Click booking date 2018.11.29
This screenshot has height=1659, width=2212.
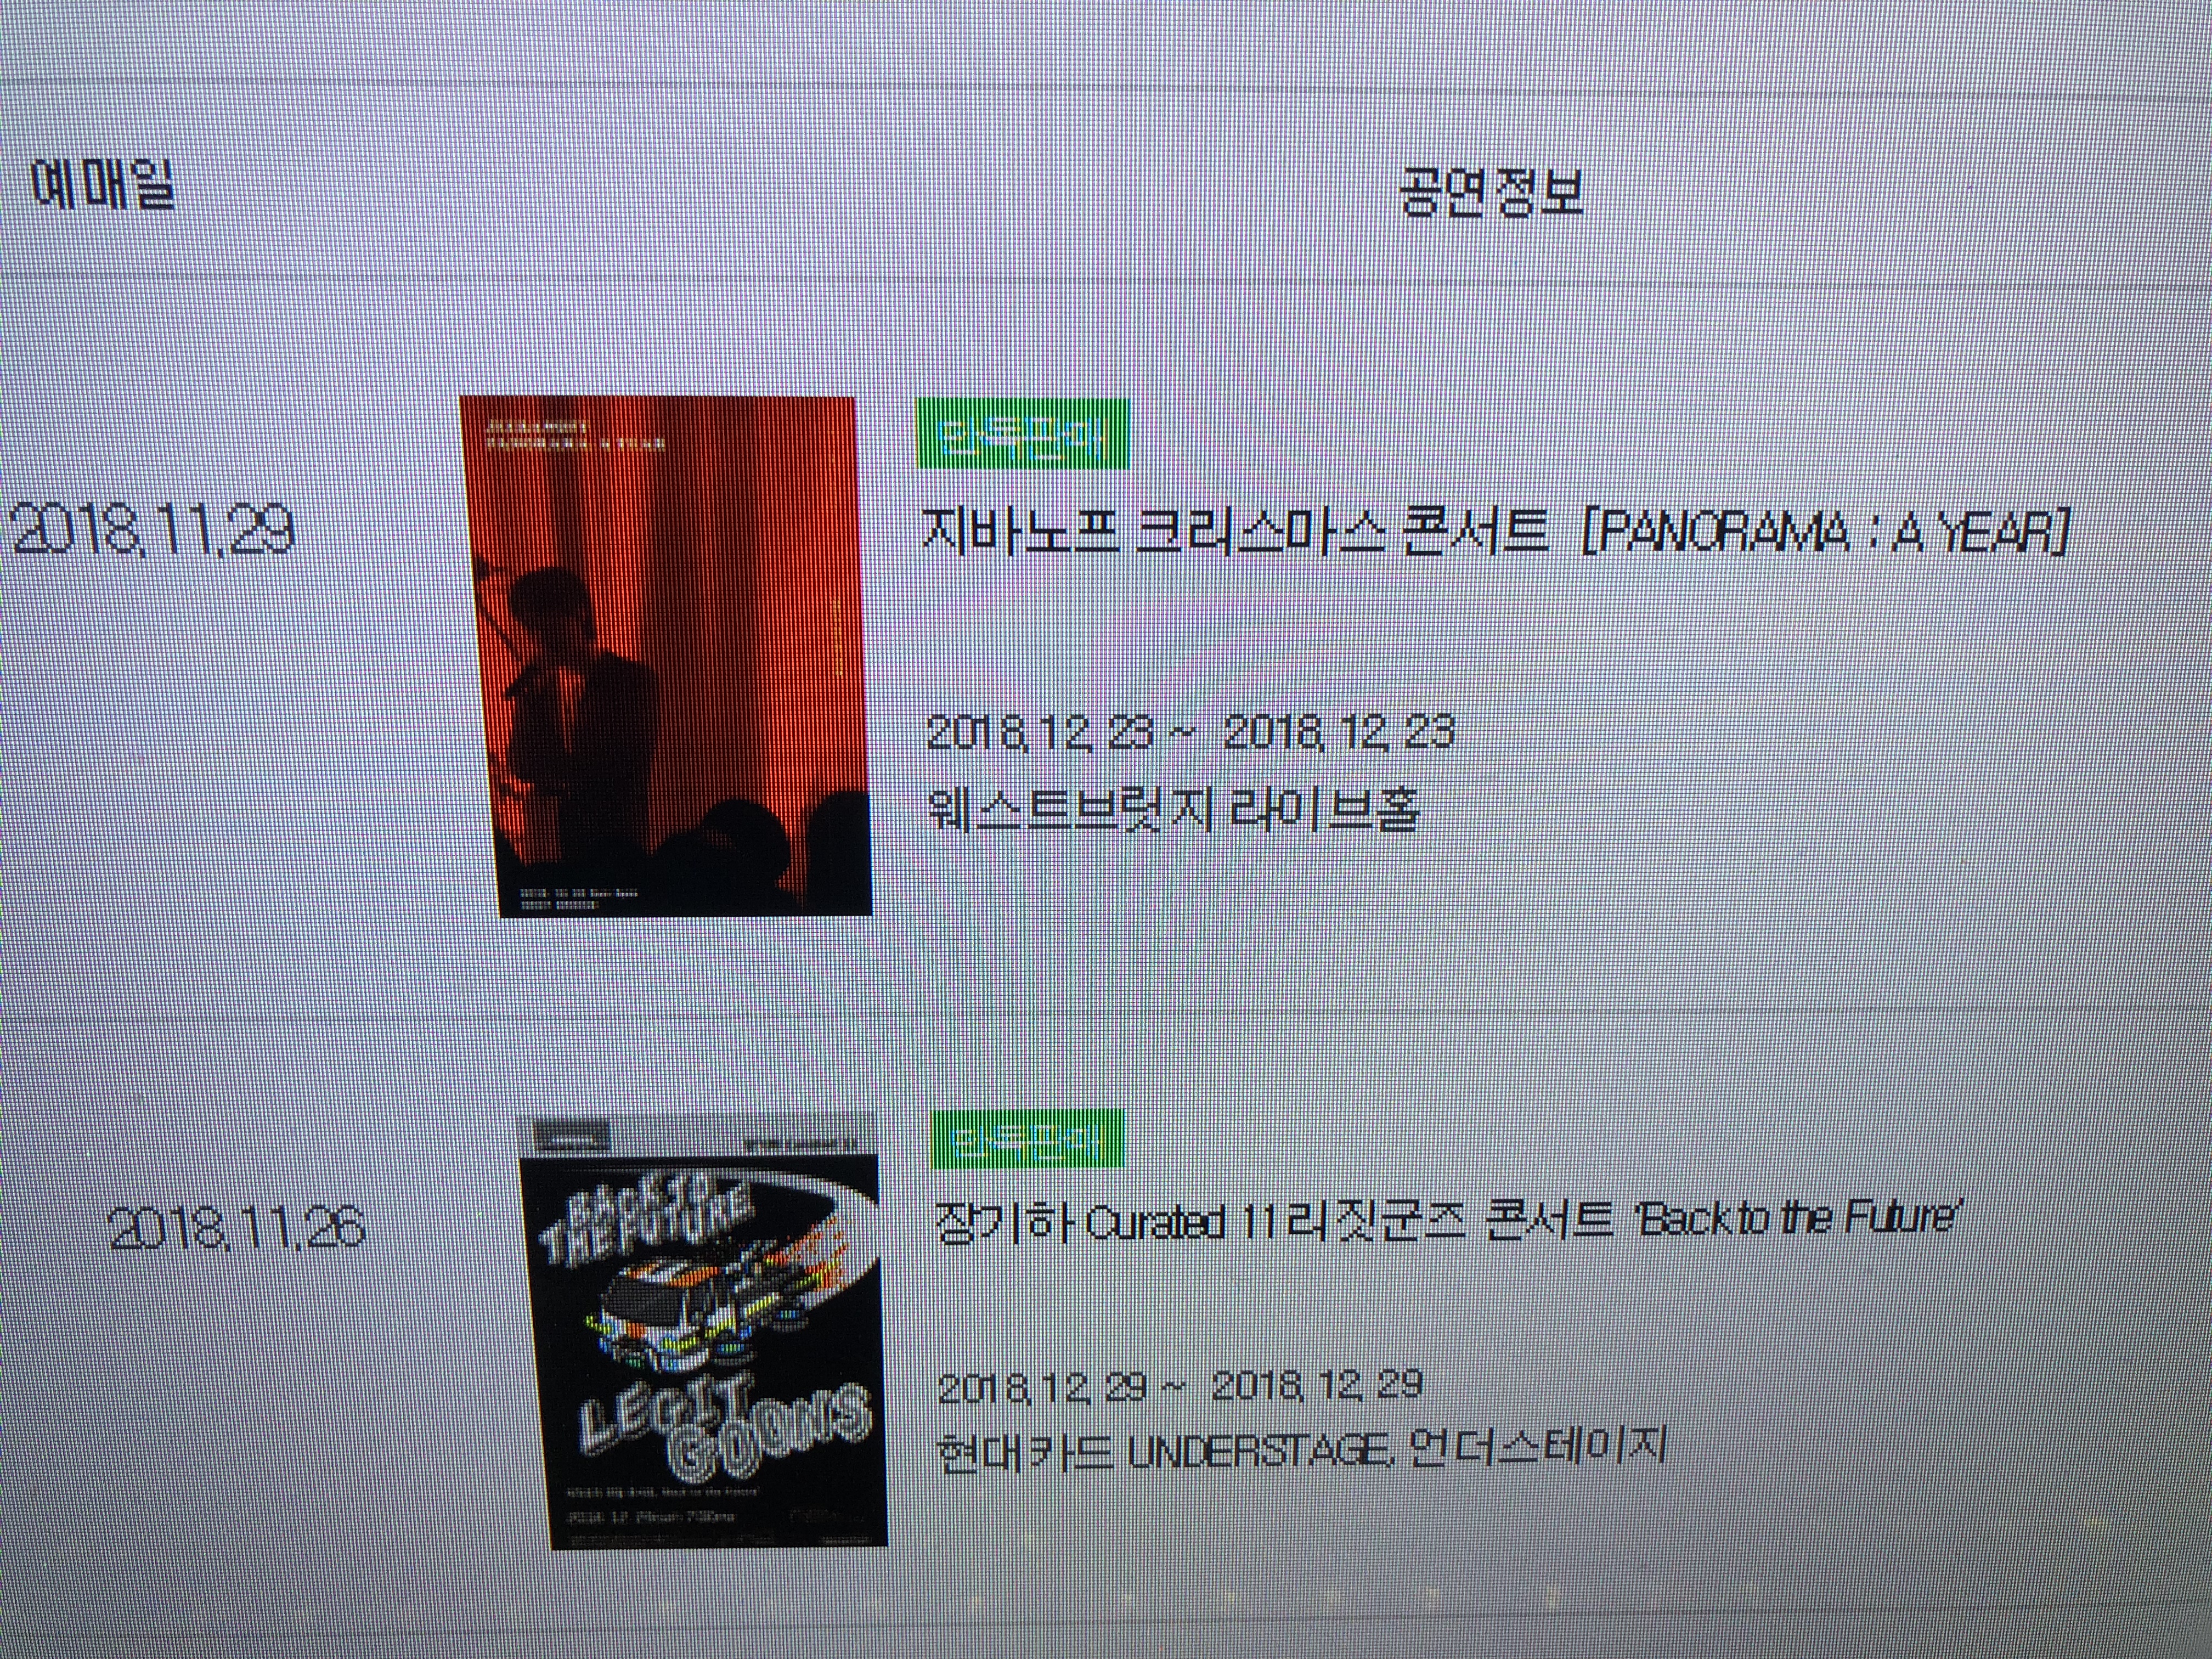[152, 529]
